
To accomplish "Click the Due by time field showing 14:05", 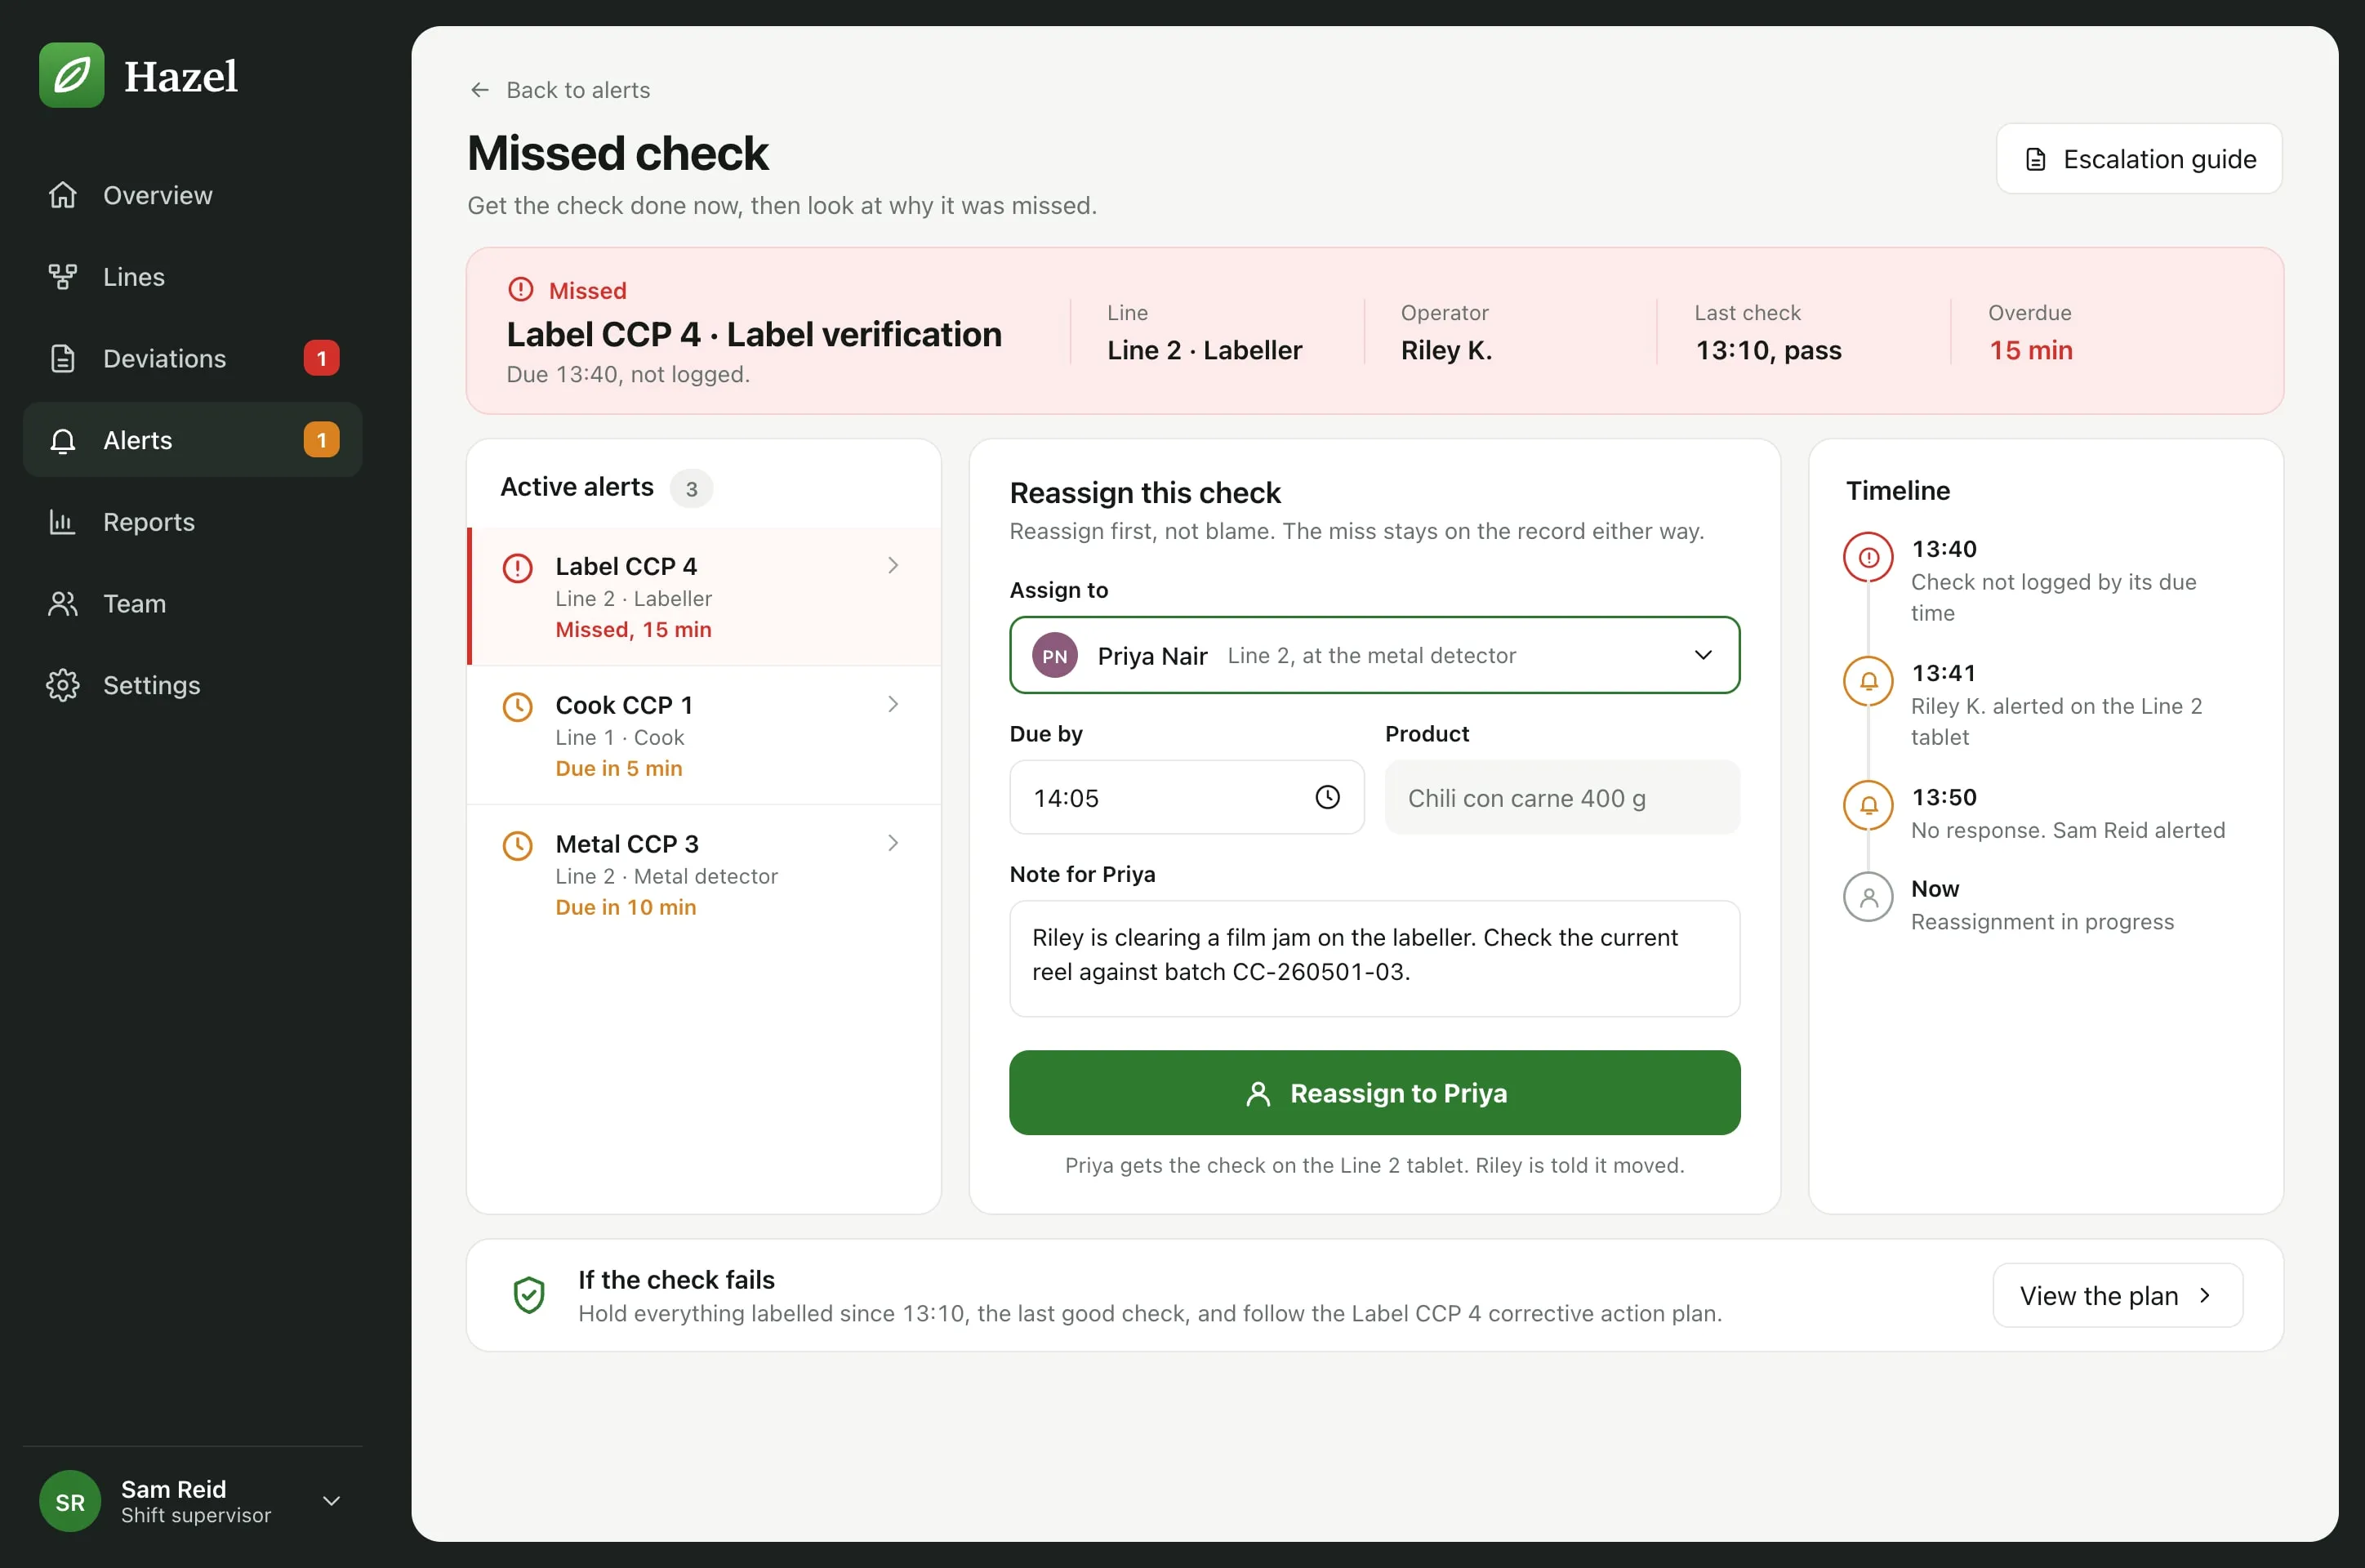I will 1186,797.
